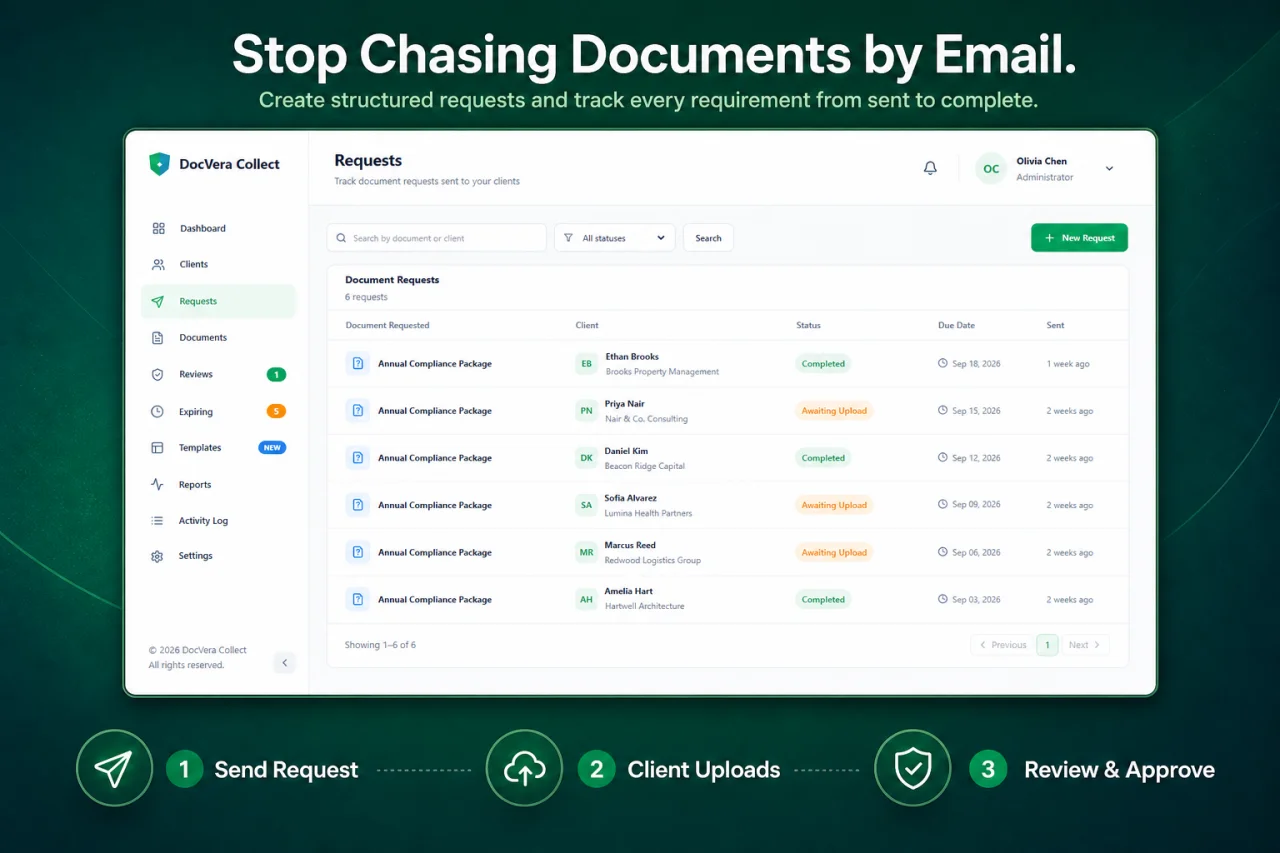This screenshot has width=1280, height=853.
Task: Click the Sent column header
Action: pyautogui.click(x=1055, y=325)
